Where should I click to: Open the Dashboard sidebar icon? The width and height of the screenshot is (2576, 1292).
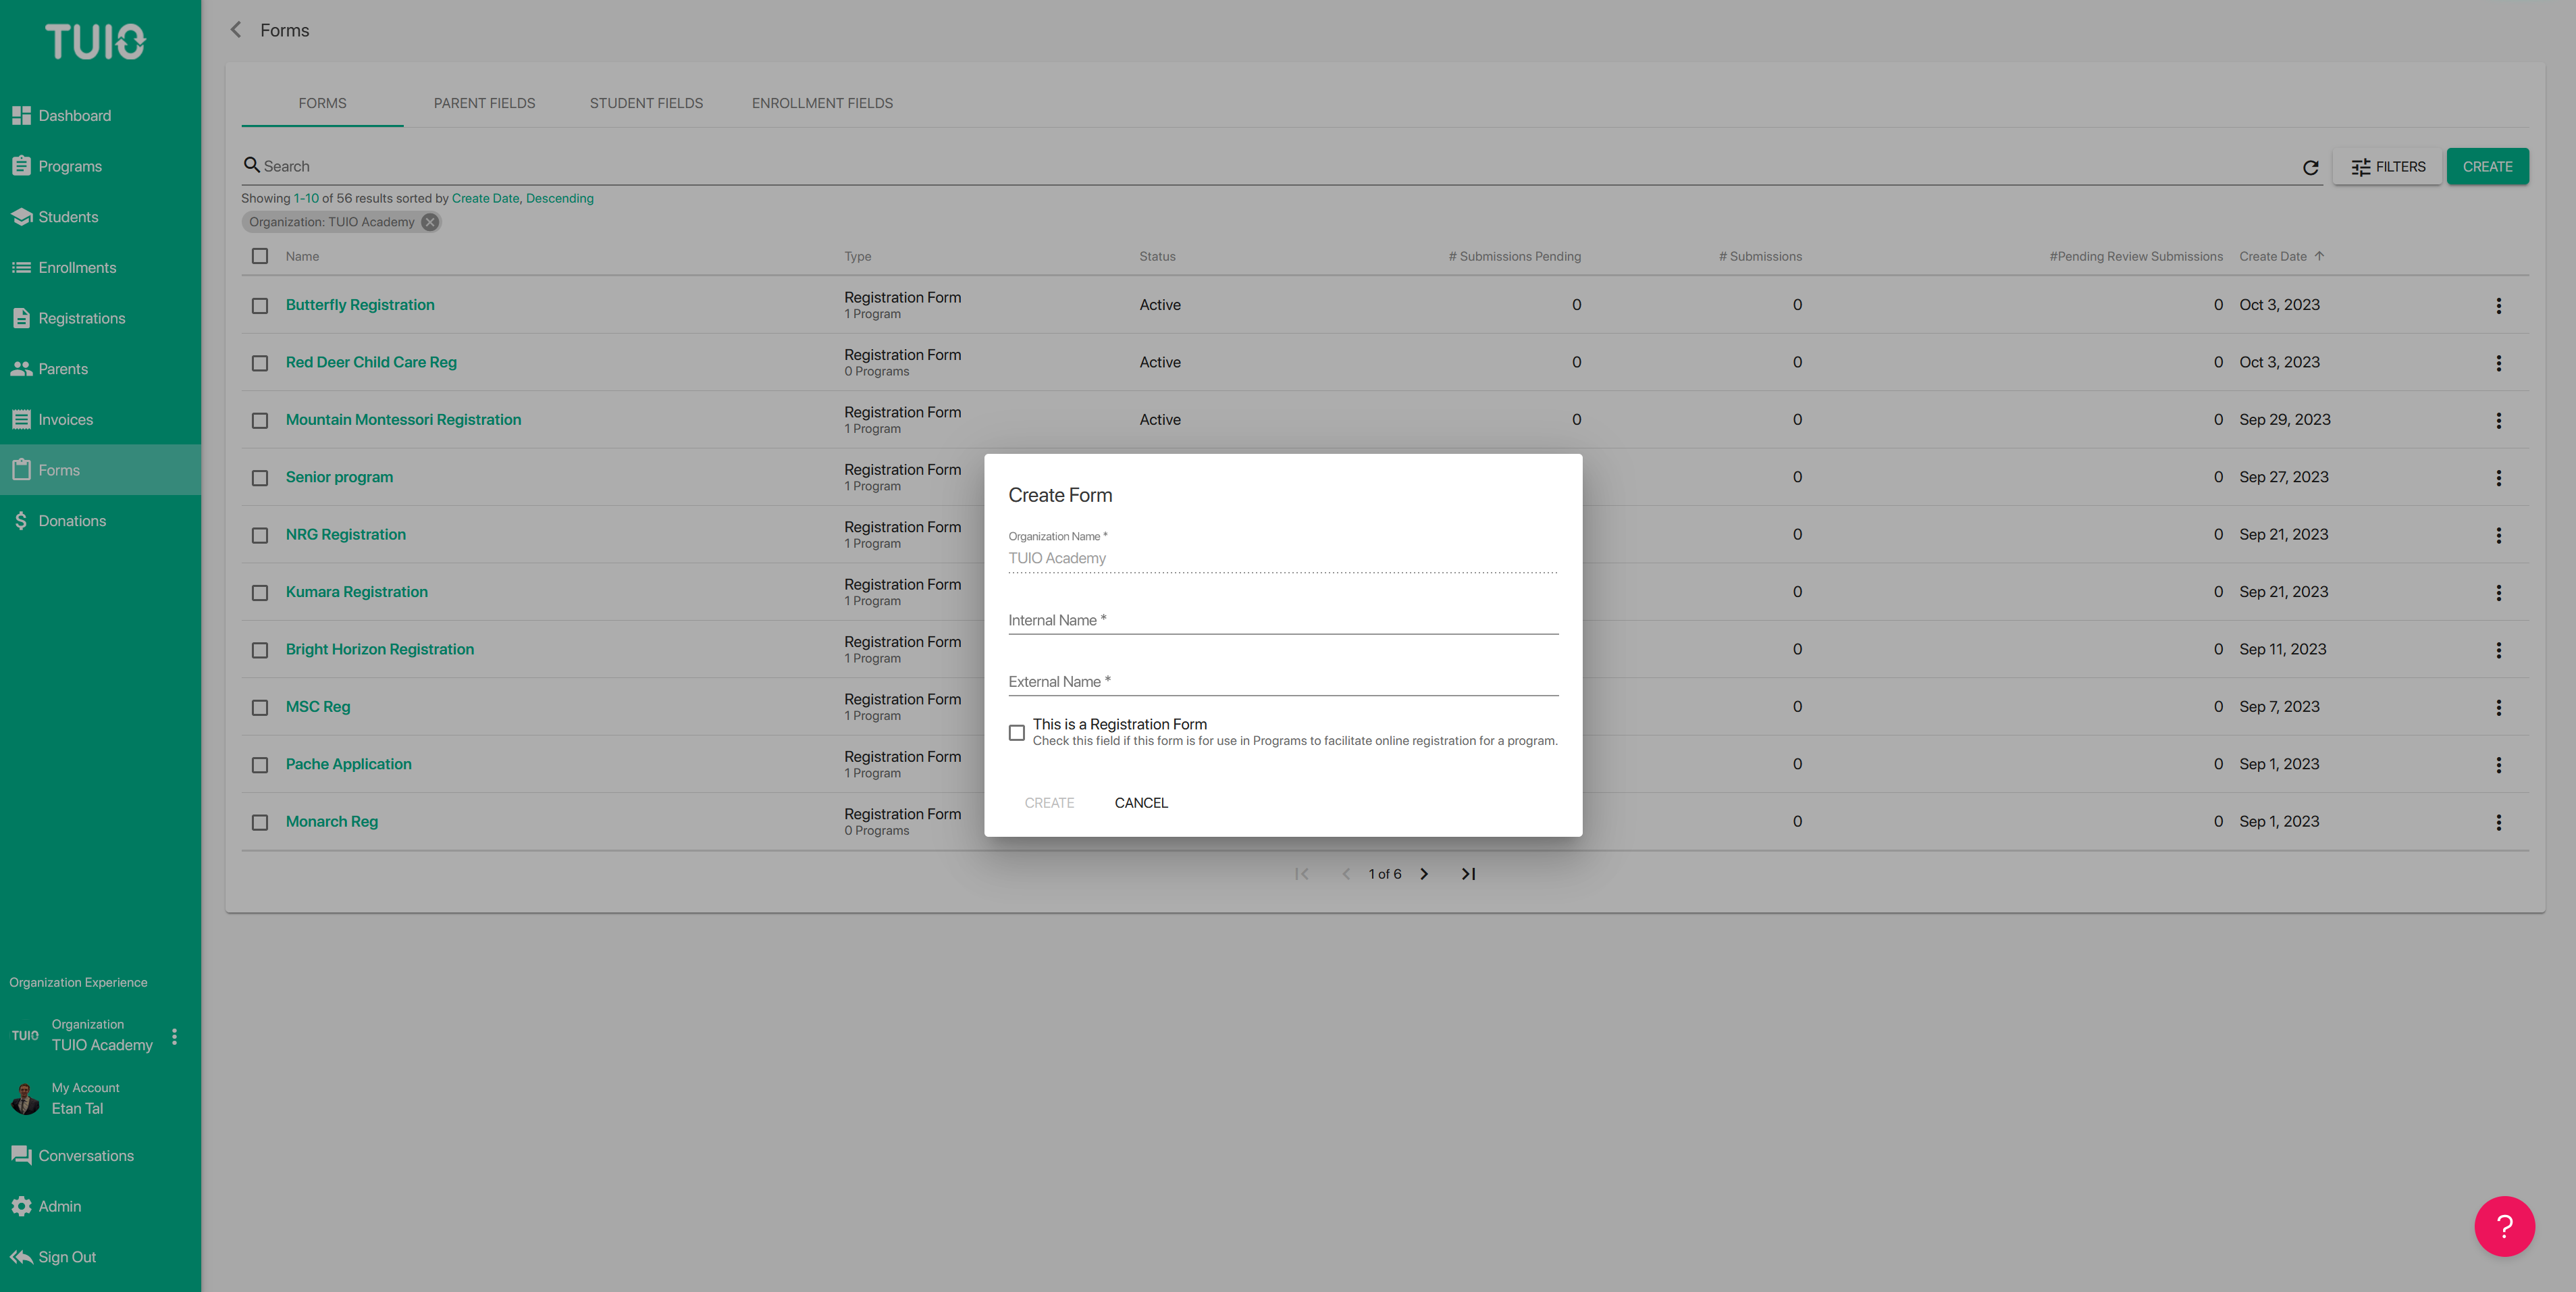(x=21, y=115)
